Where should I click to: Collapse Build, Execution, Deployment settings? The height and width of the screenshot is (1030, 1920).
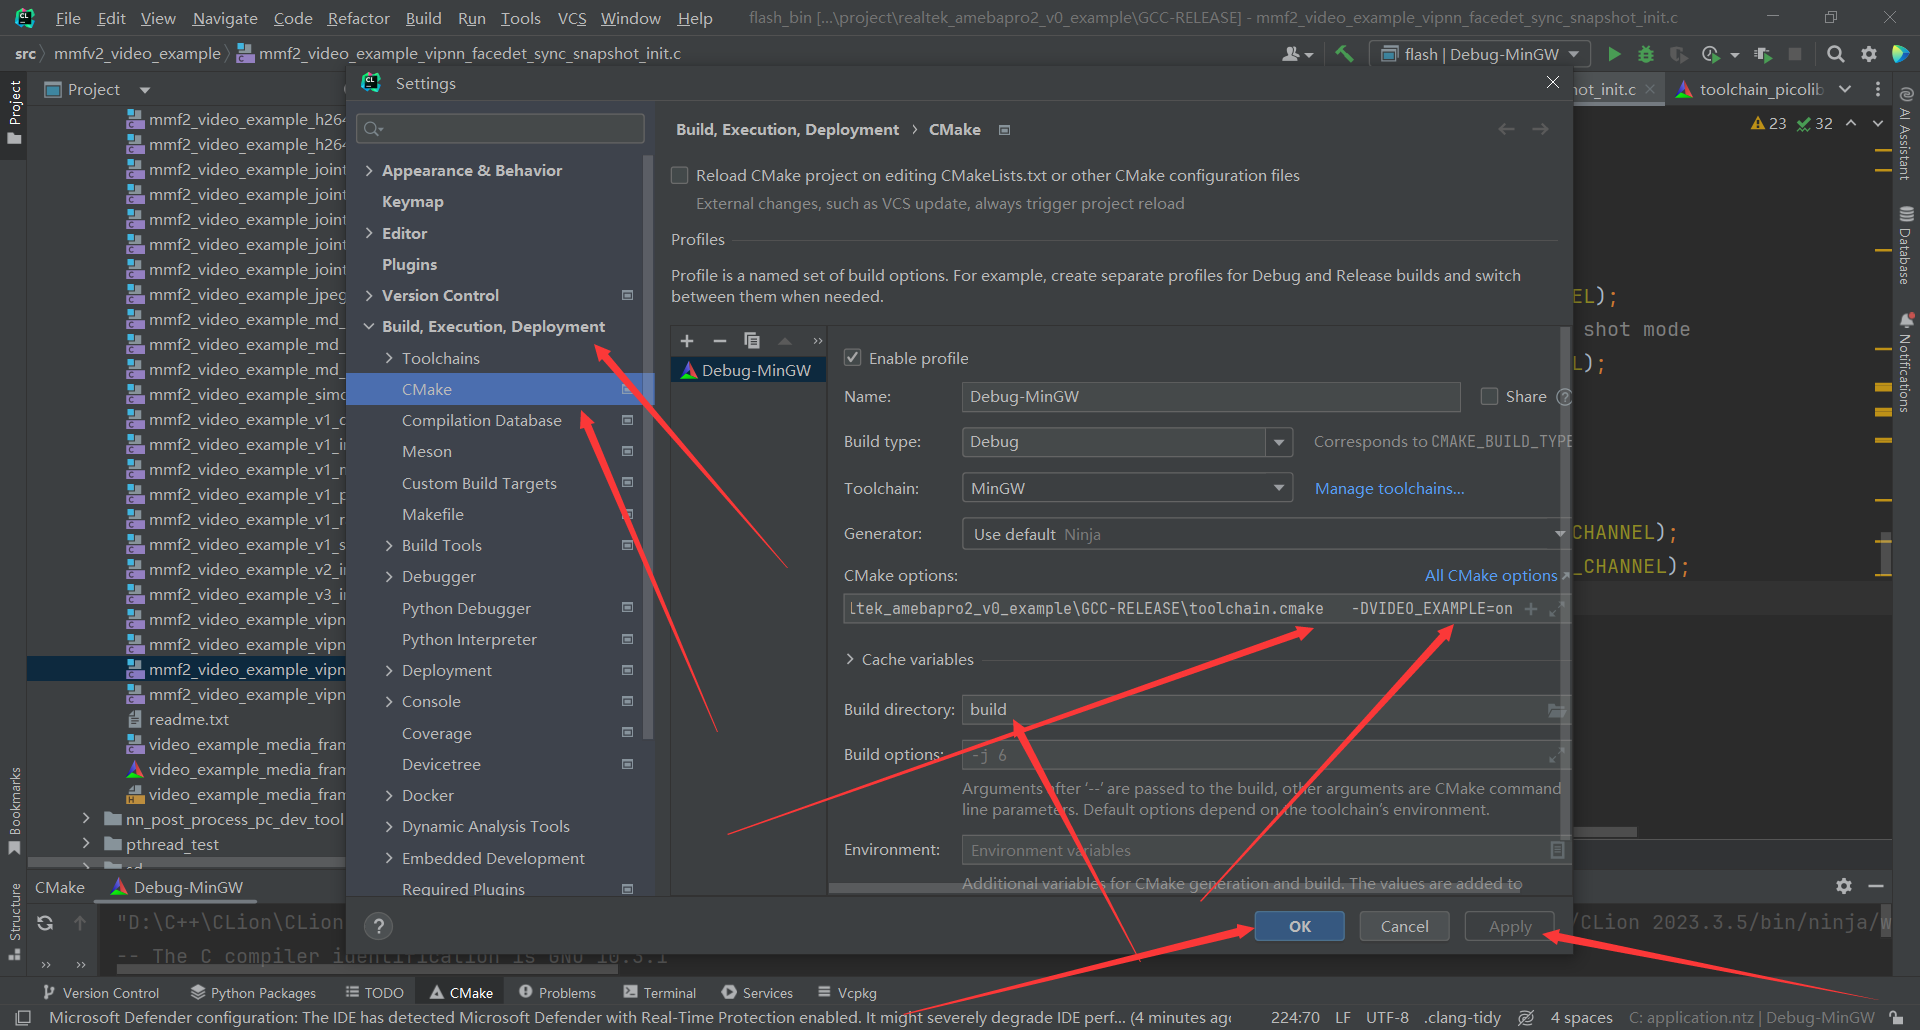[x=369, y=327]
